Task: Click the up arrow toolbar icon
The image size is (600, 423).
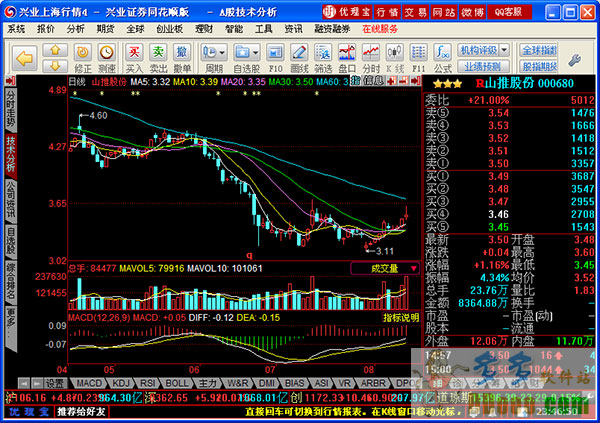Action: [55, 50]
